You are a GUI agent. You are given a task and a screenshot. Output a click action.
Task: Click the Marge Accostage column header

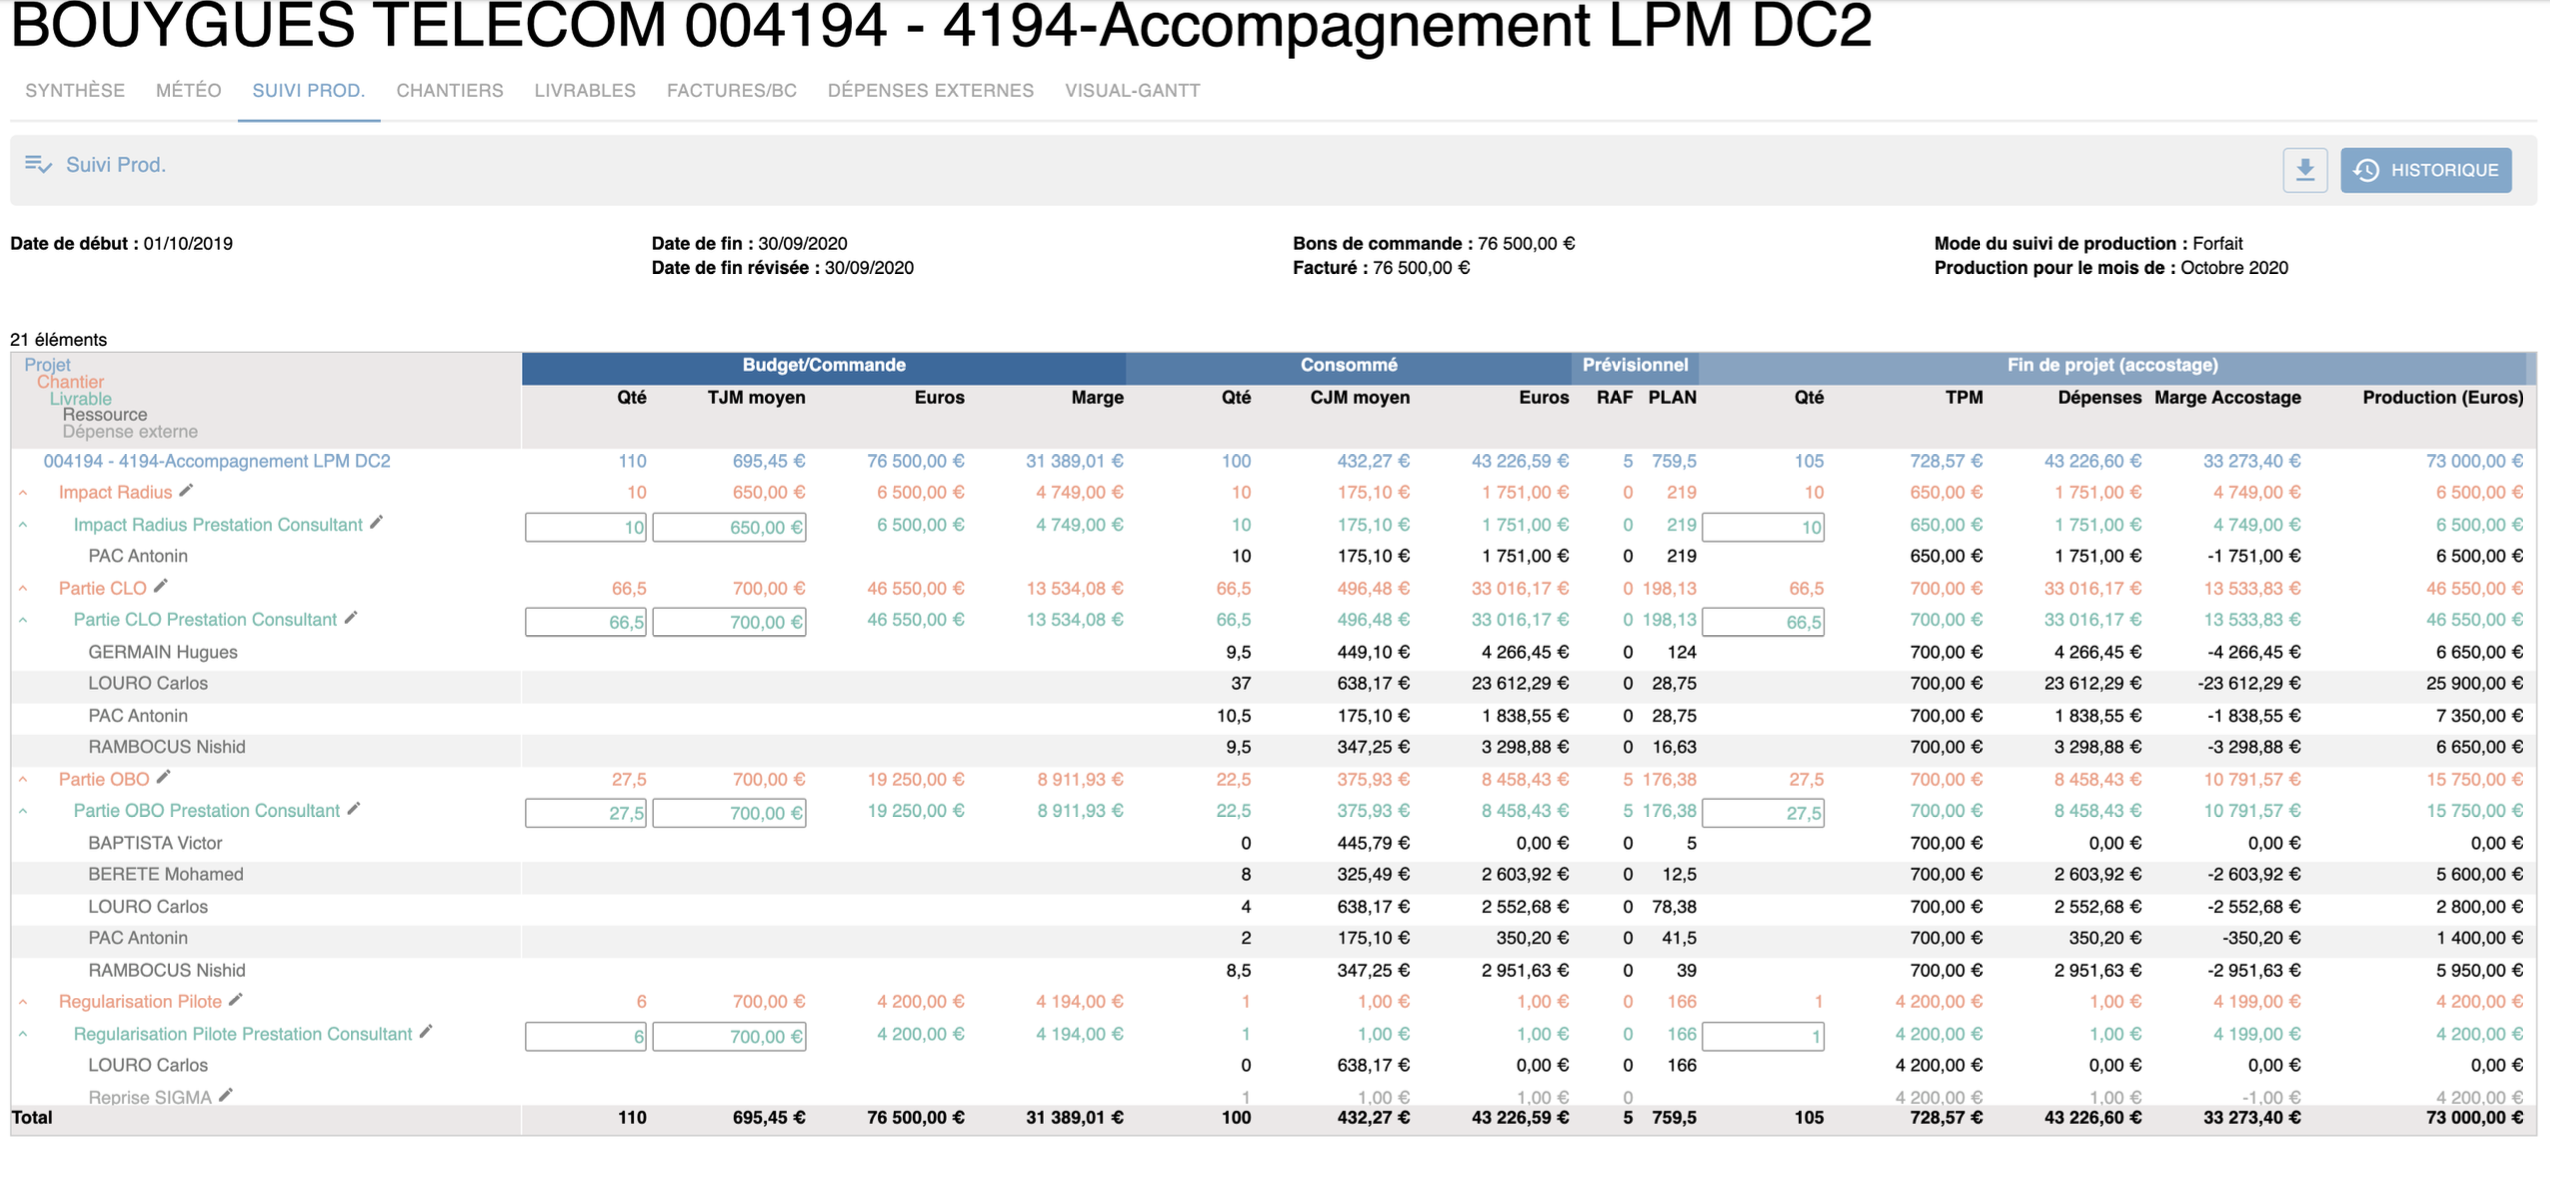click(2227, 398)
